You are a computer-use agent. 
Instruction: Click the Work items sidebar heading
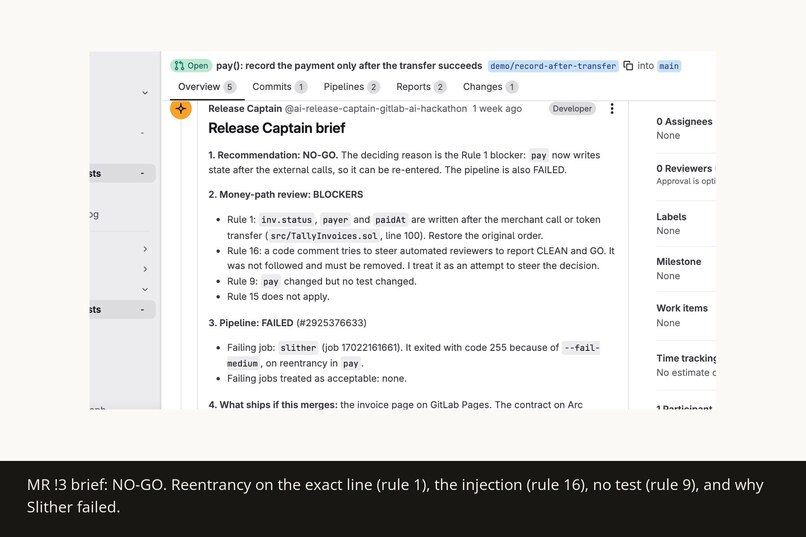(682, 308)
